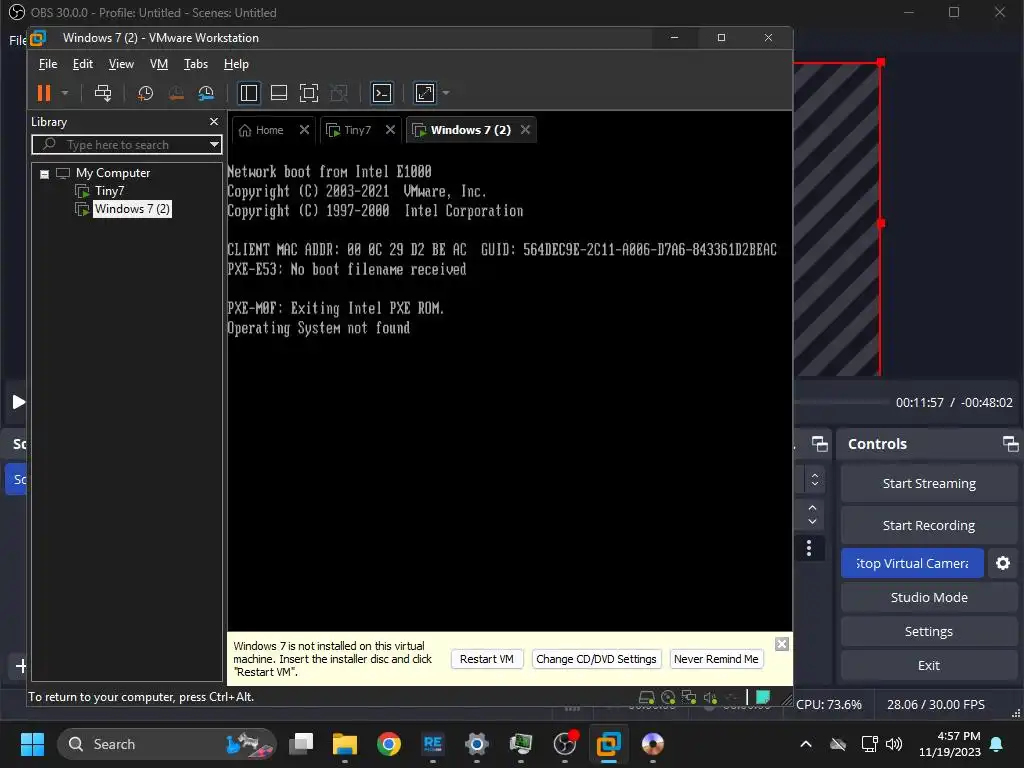Image resolution: width=1024 pixels, height=768 pixels.
Task: Close the Windows 7 (2) tab
Action: [x=525, y=129]
